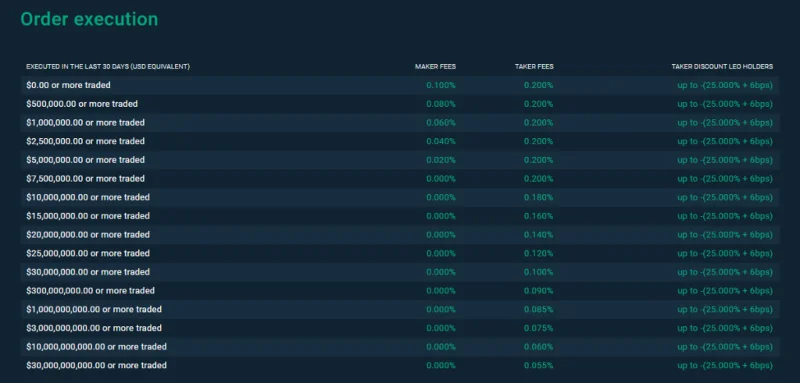Select the '$20,000,000.00 or more traded' row label
The height and width of the screenshot is (383, 800).
pos(88,235)
